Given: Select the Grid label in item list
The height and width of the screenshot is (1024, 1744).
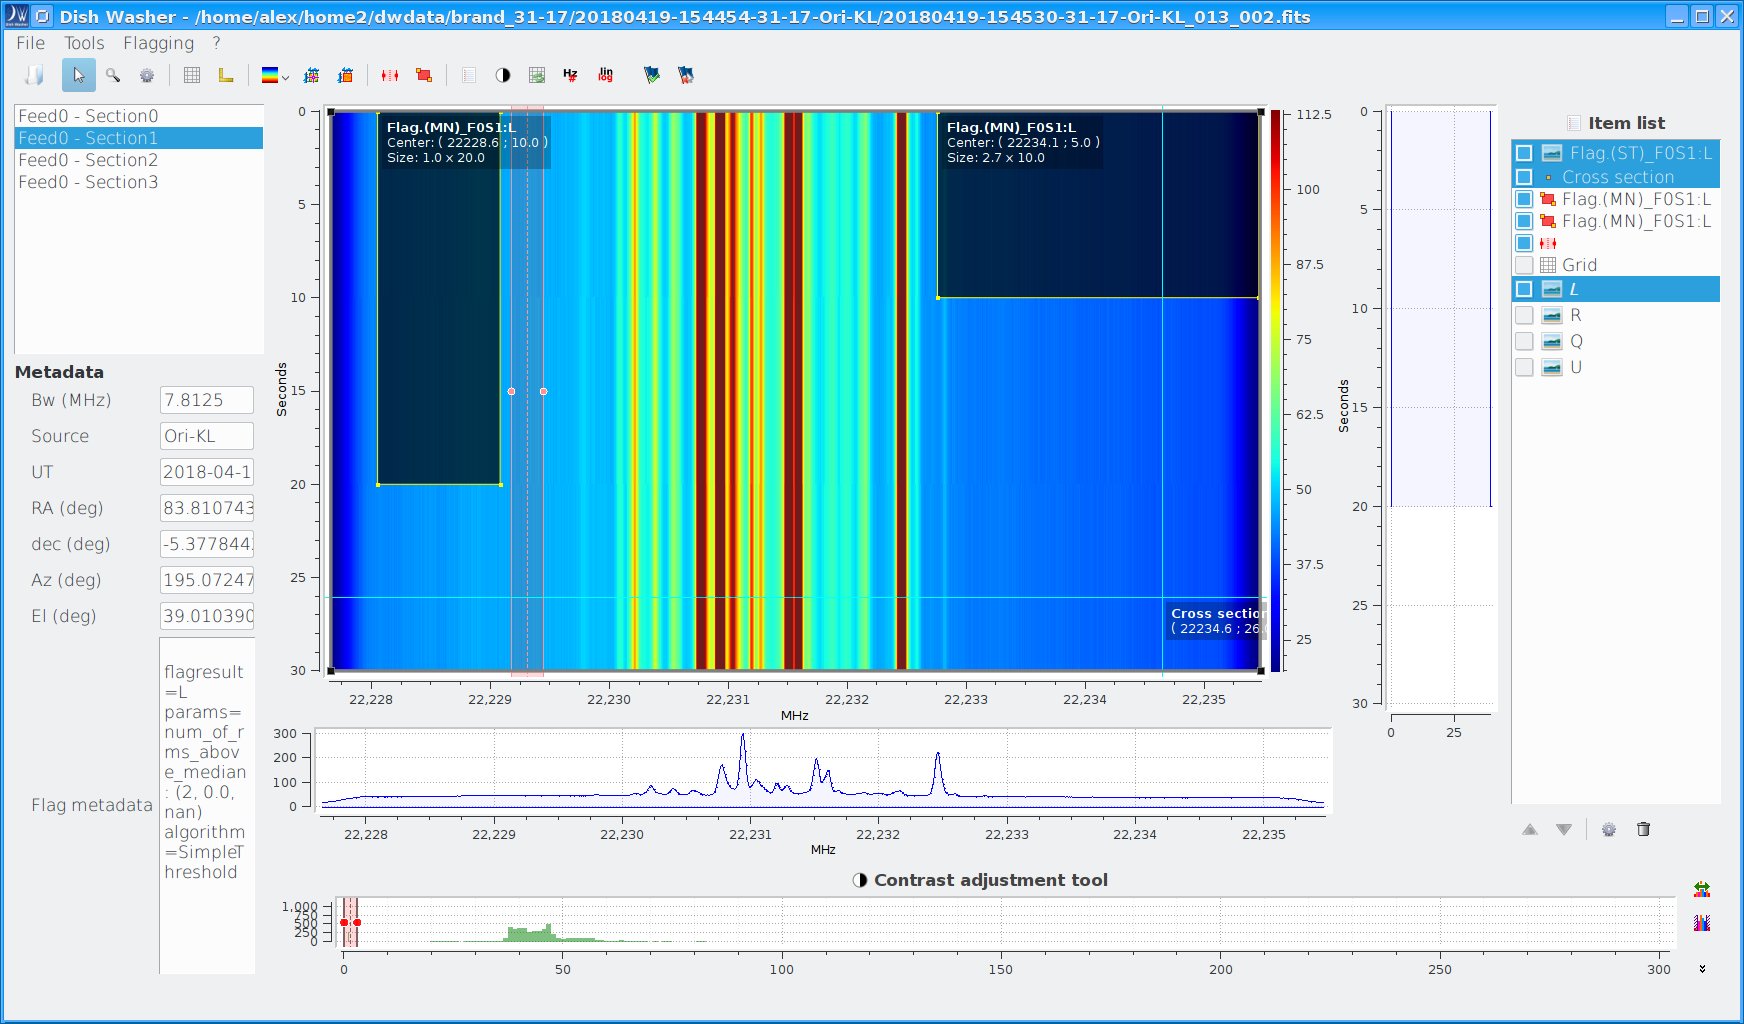Looking at the screenshot, I should tap(1579, 265).
